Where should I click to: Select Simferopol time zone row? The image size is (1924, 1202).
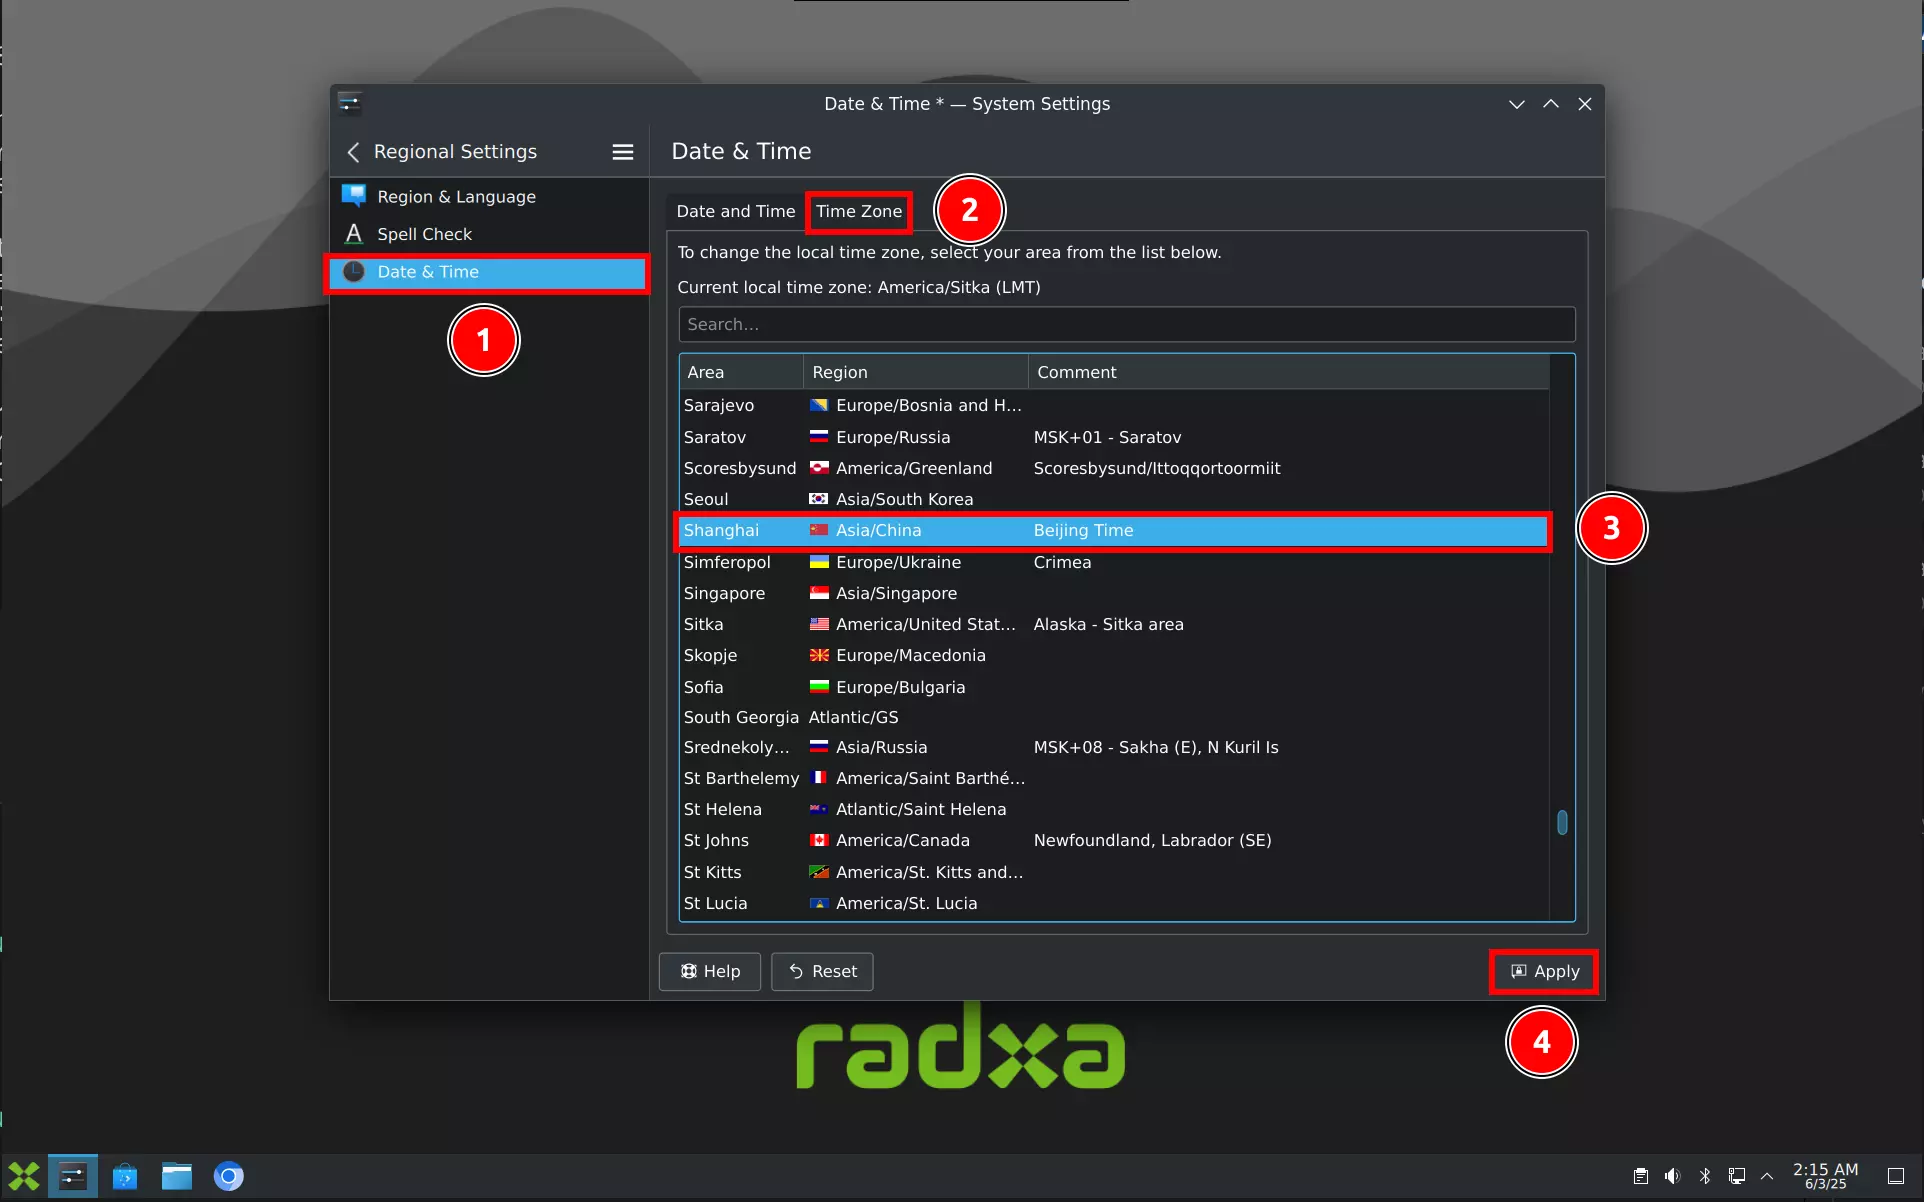1114,562
